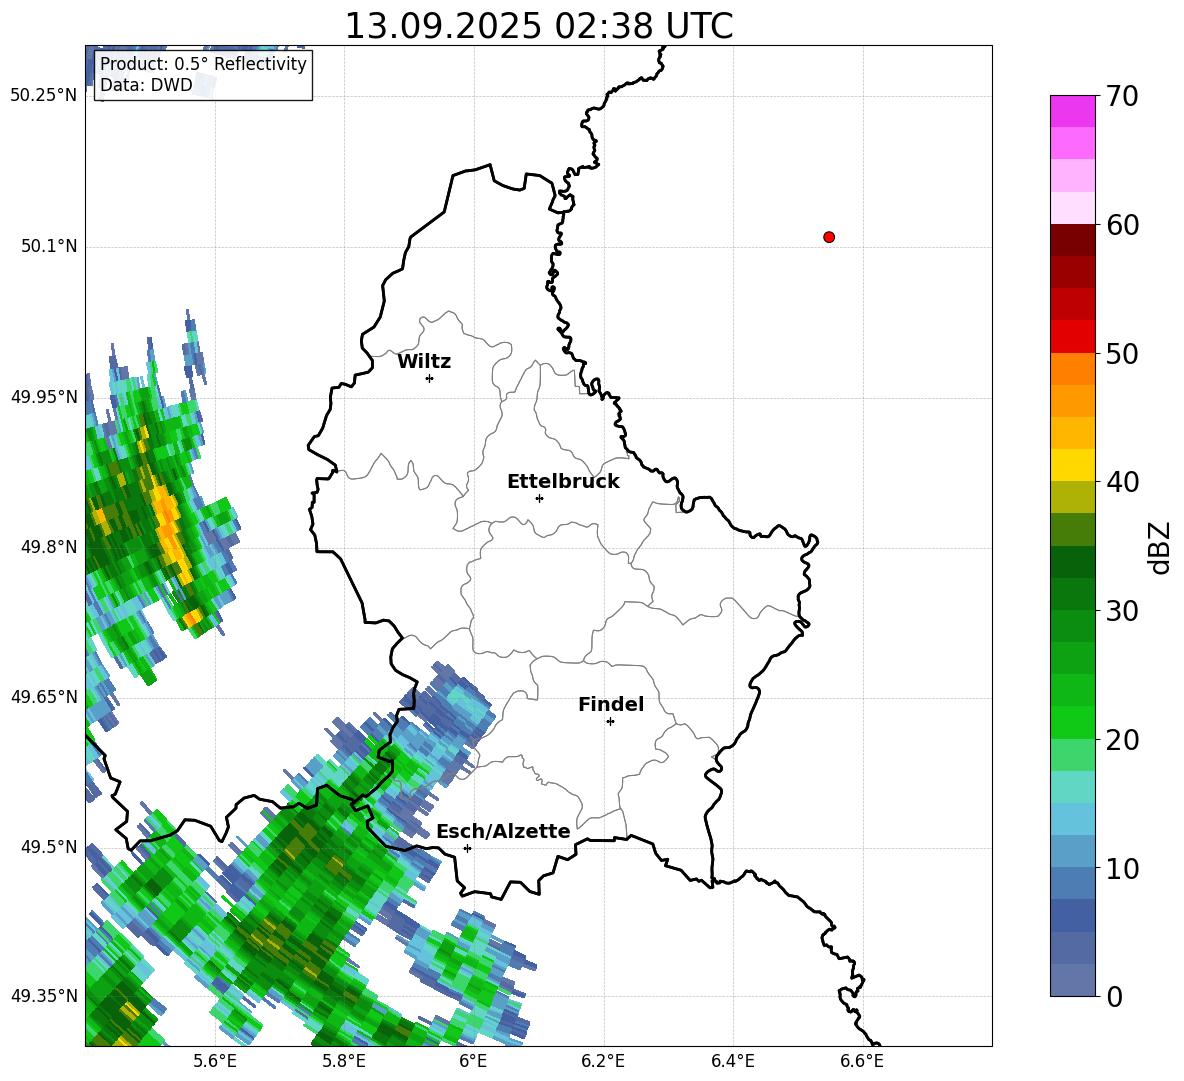Click the 49.95°N latitude label
This screenshot has width=1184, height=1081.
tap(44, 397)
